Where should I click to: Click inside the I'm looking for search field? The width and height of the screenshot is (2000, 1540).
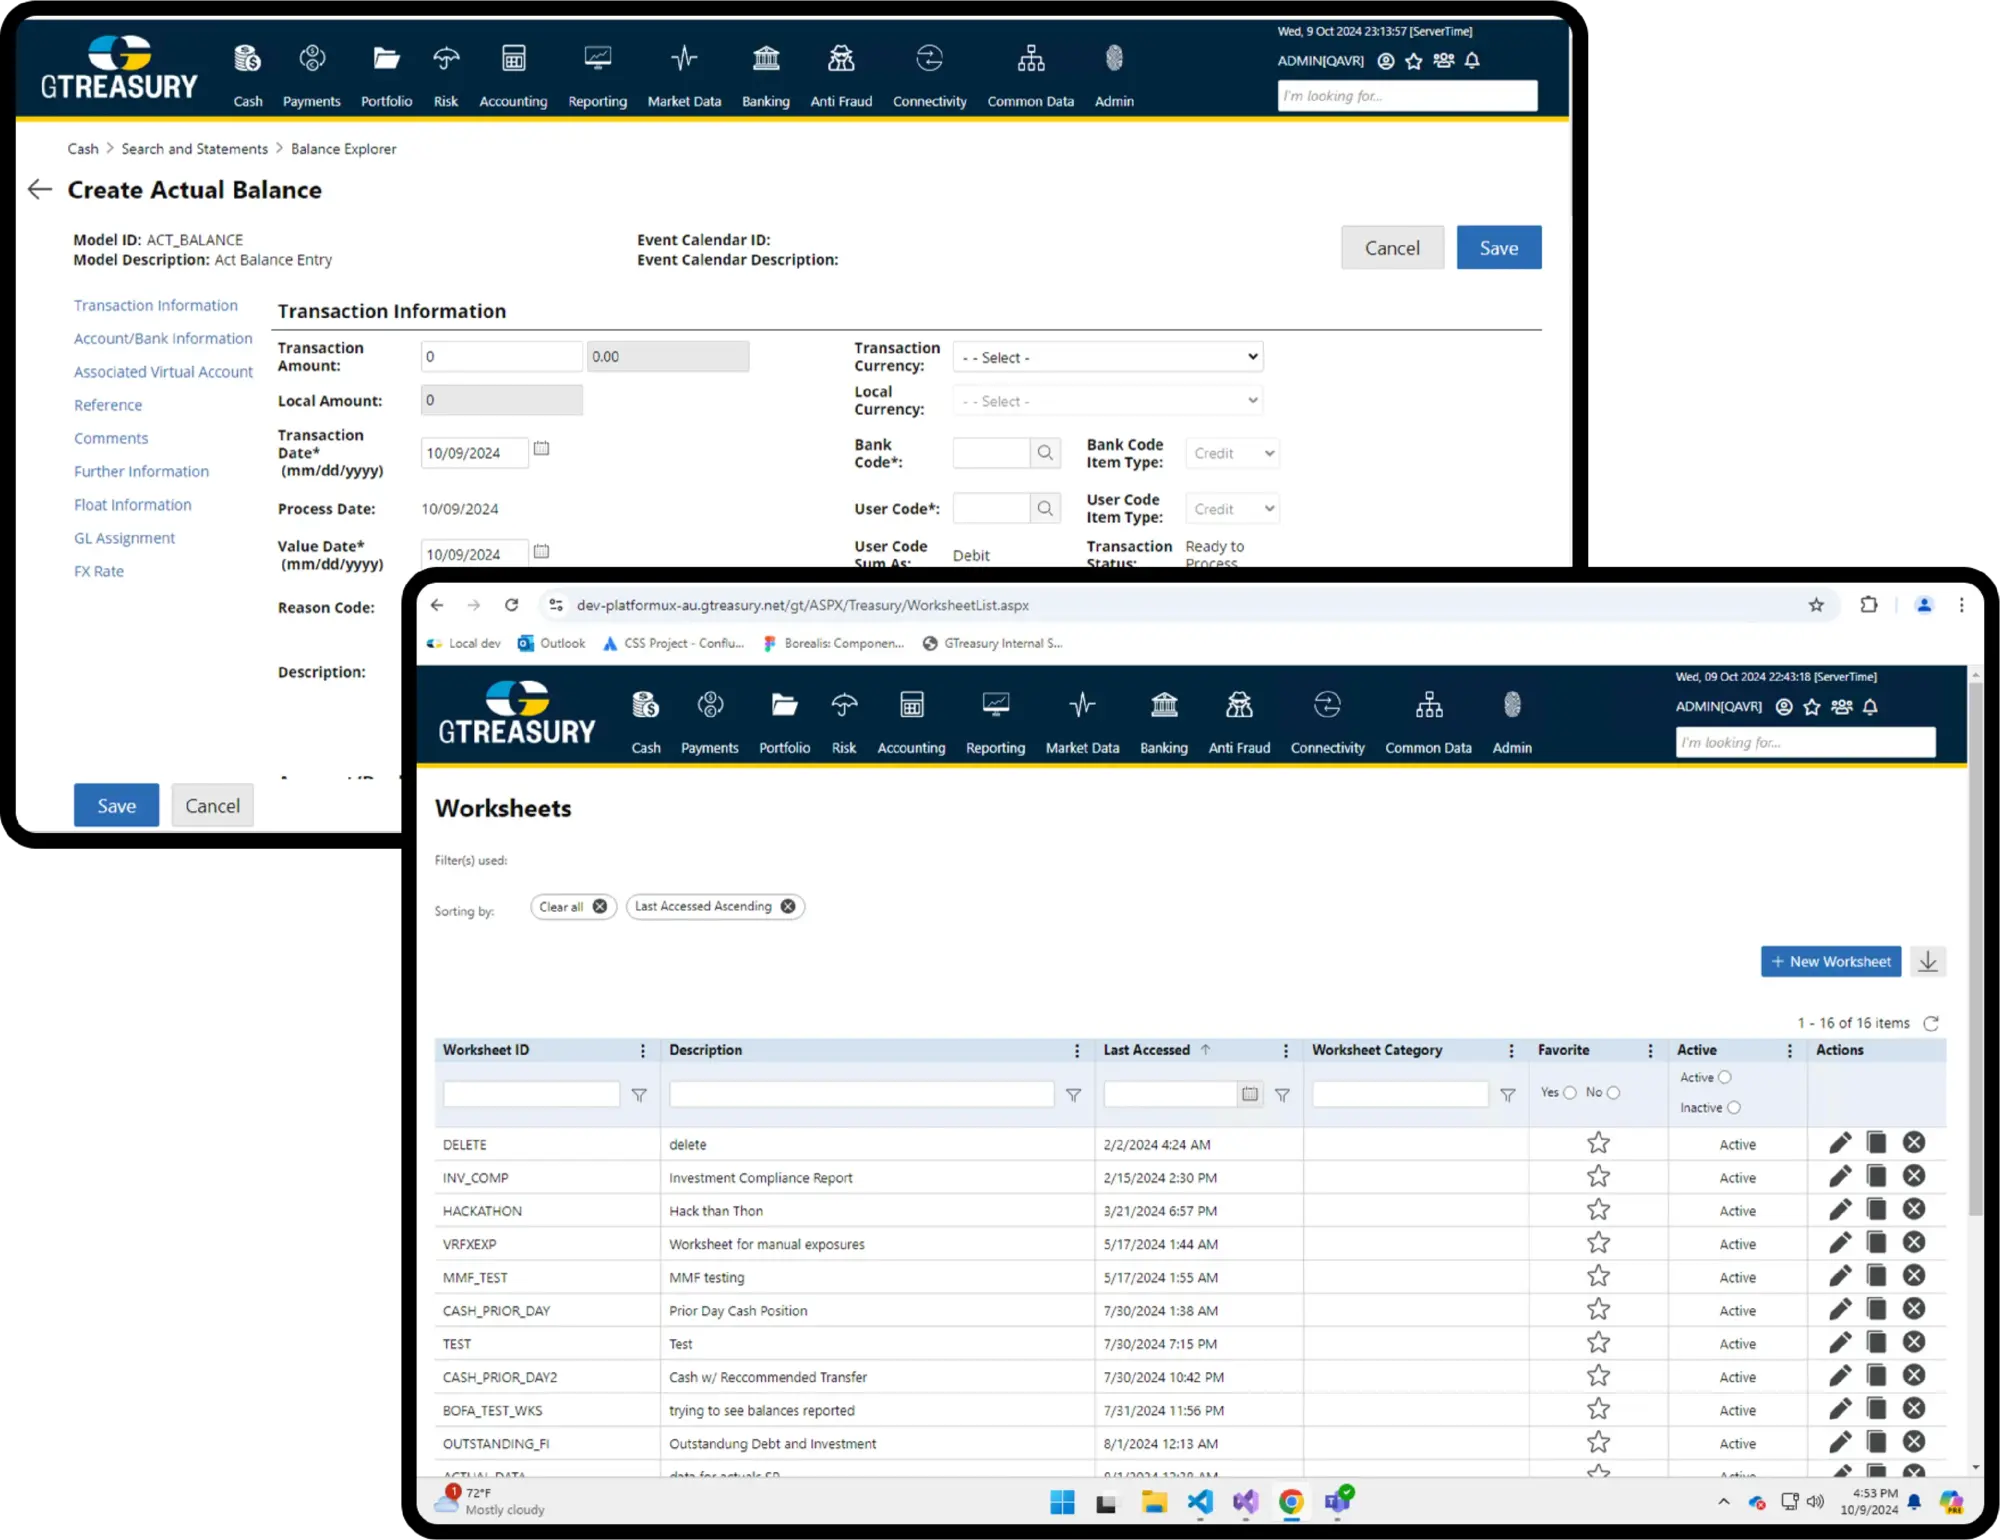[1804, 742]
